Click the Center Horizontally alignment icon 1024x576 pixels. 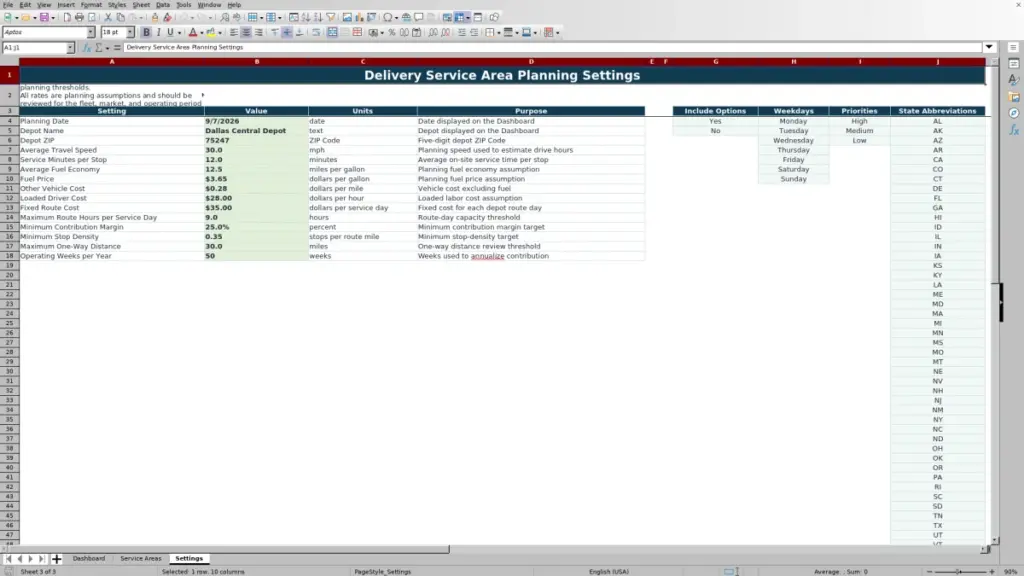246,32
